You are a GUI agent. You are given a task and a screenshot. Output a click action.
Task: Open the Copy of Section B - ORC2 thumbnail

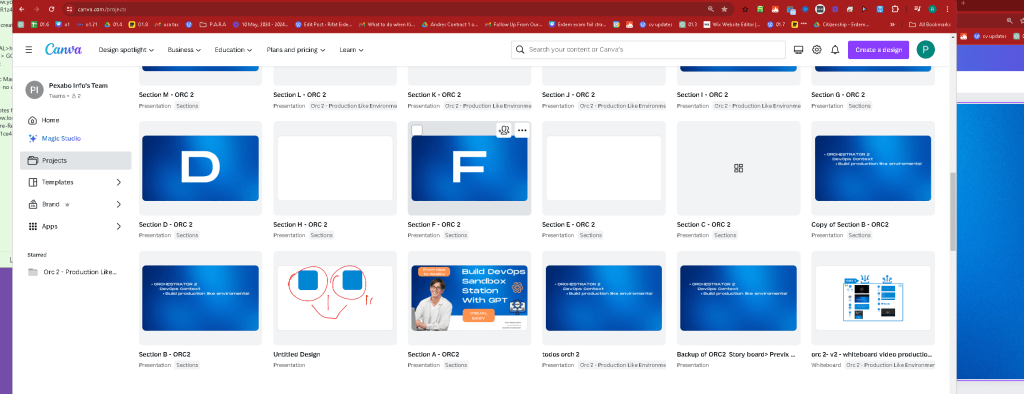[873, 168]
